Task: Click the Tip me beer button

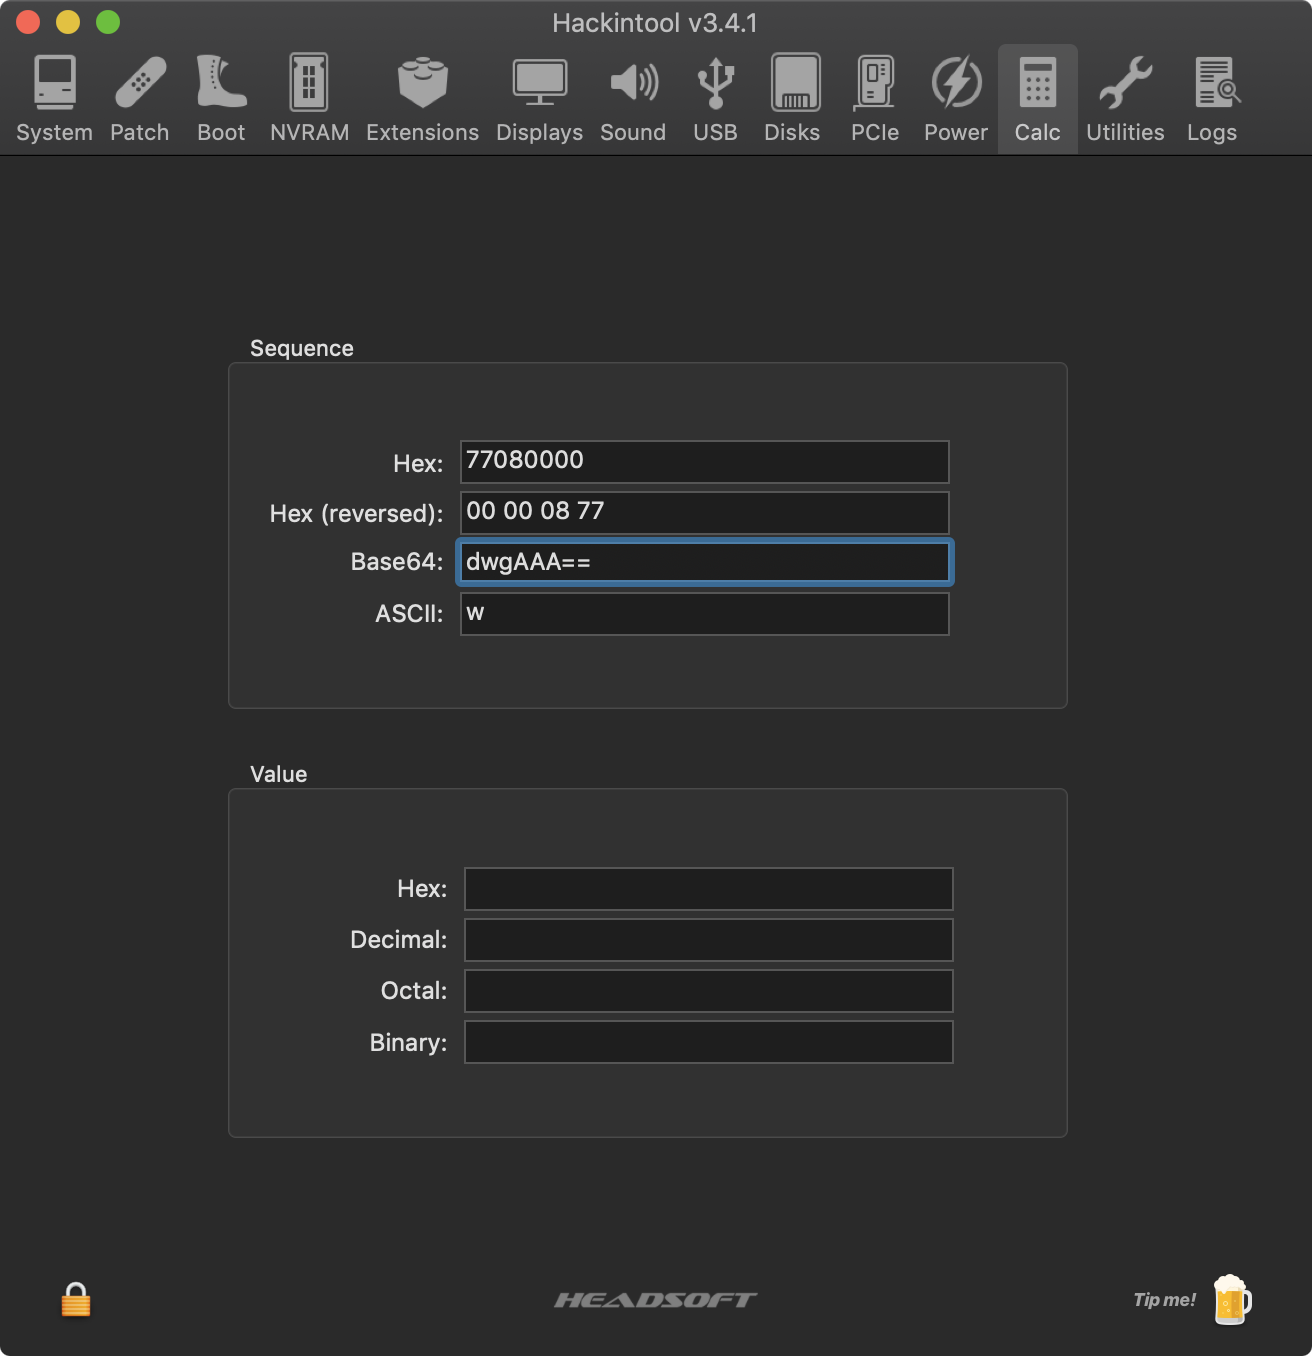Action: point(1230,1300)
